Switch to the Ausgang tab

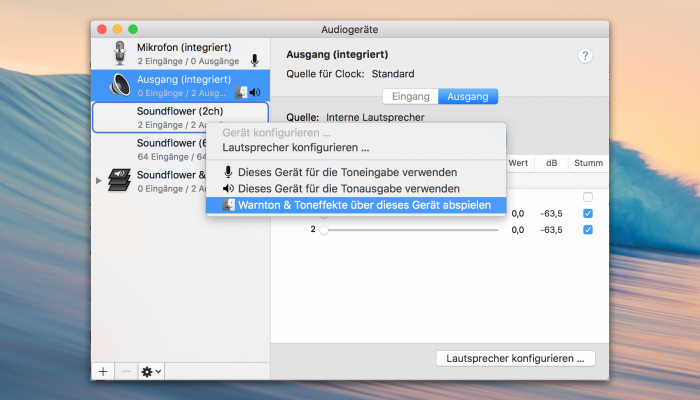pyautogui.click(x=468, y=96)
